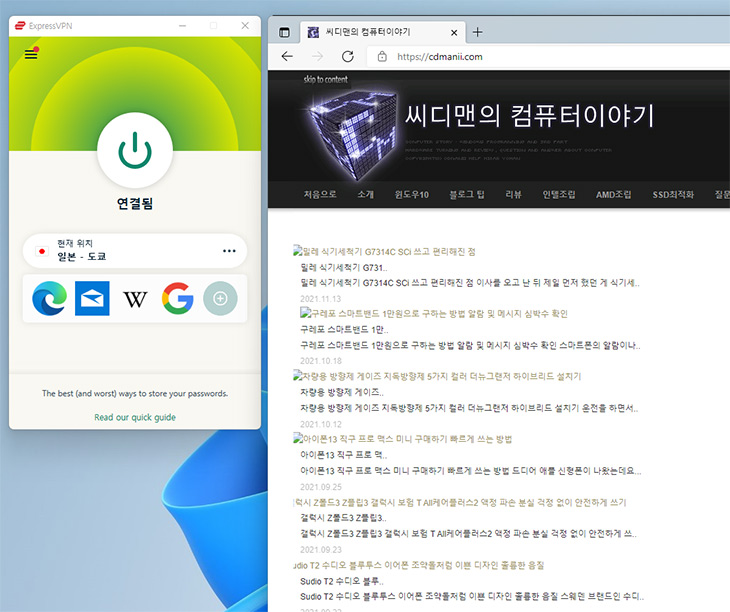Click the 2021.11.13 post date
Screen dimensions: 730x612
(x=321, y=299)
